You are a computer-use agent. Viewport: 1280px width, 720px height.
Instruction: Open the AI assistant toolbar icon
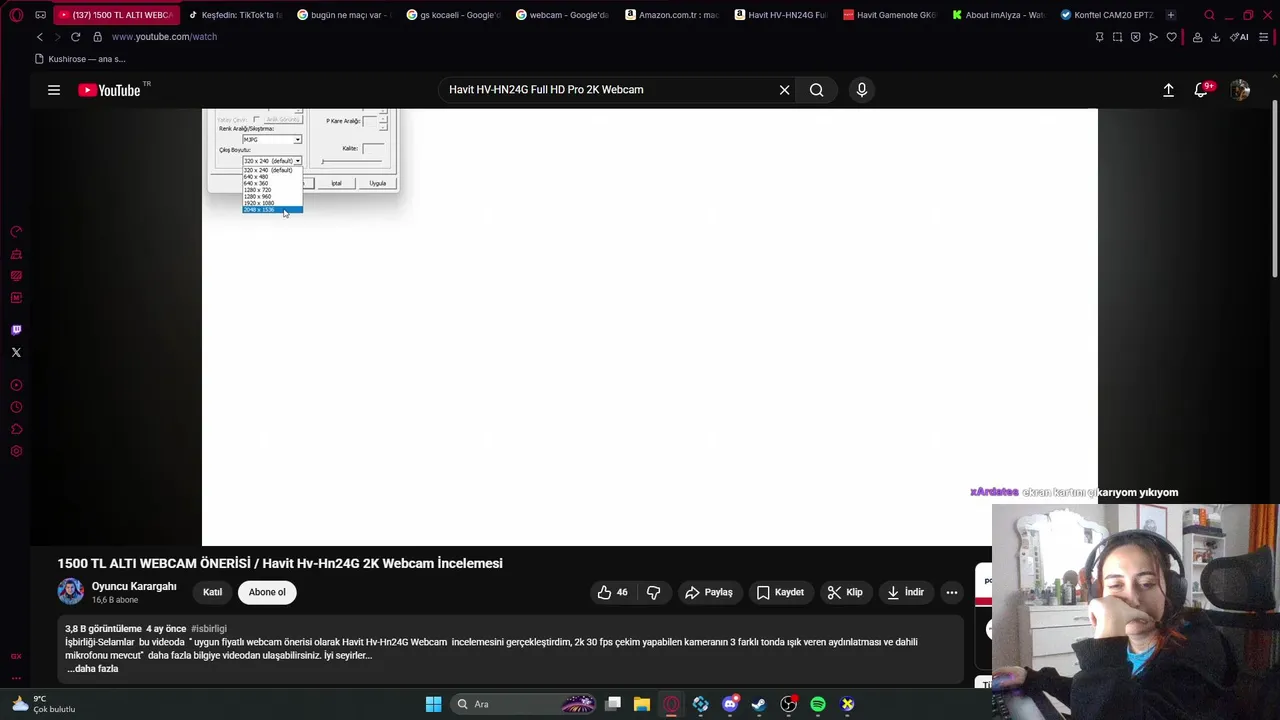[x=1239, y=37]
